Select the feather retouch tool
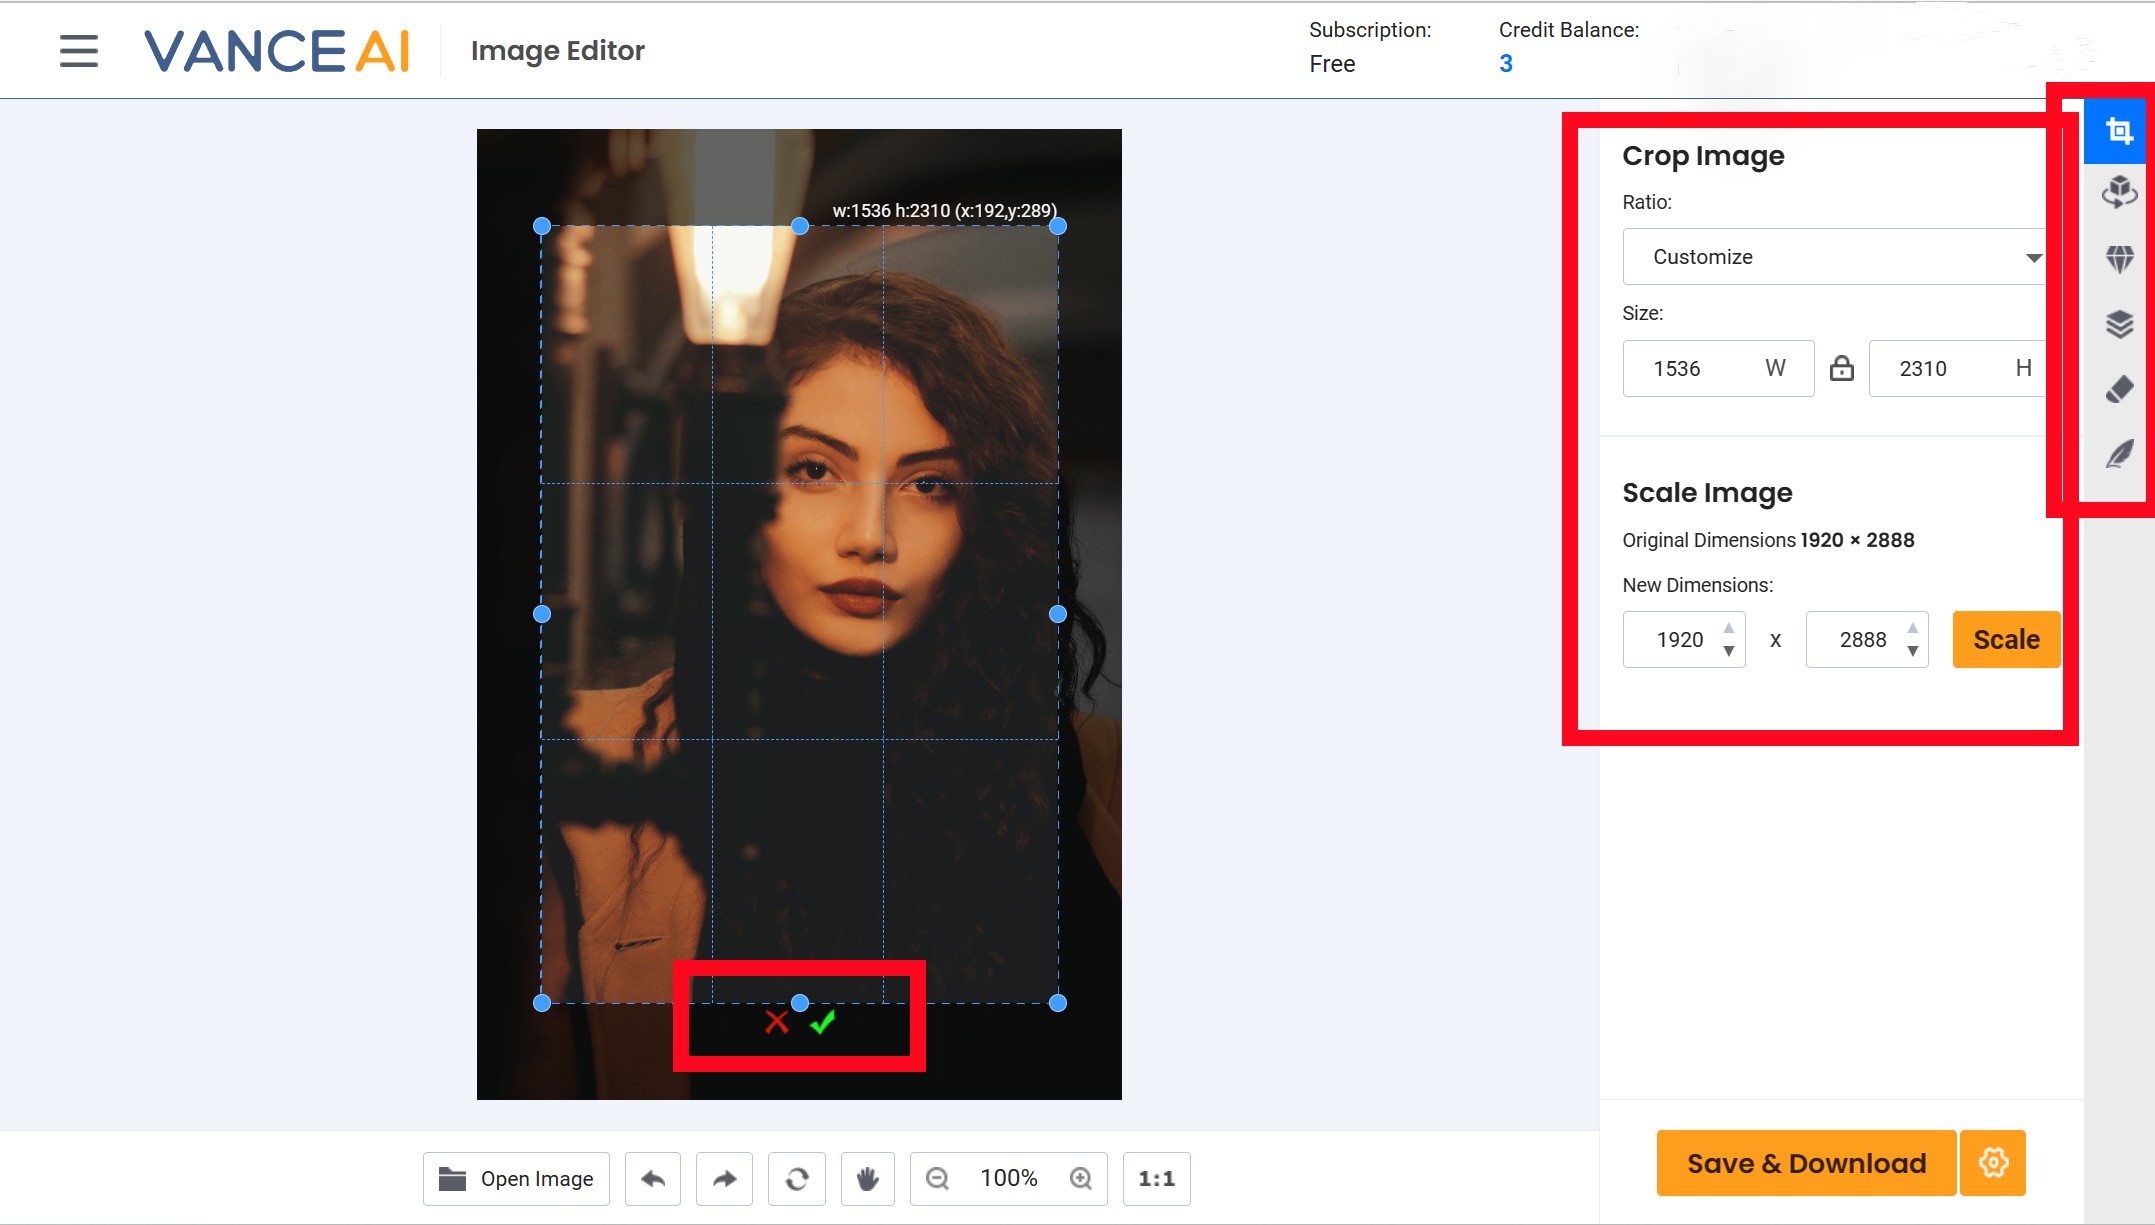 pyautogui.click(x=2119, y=453)
